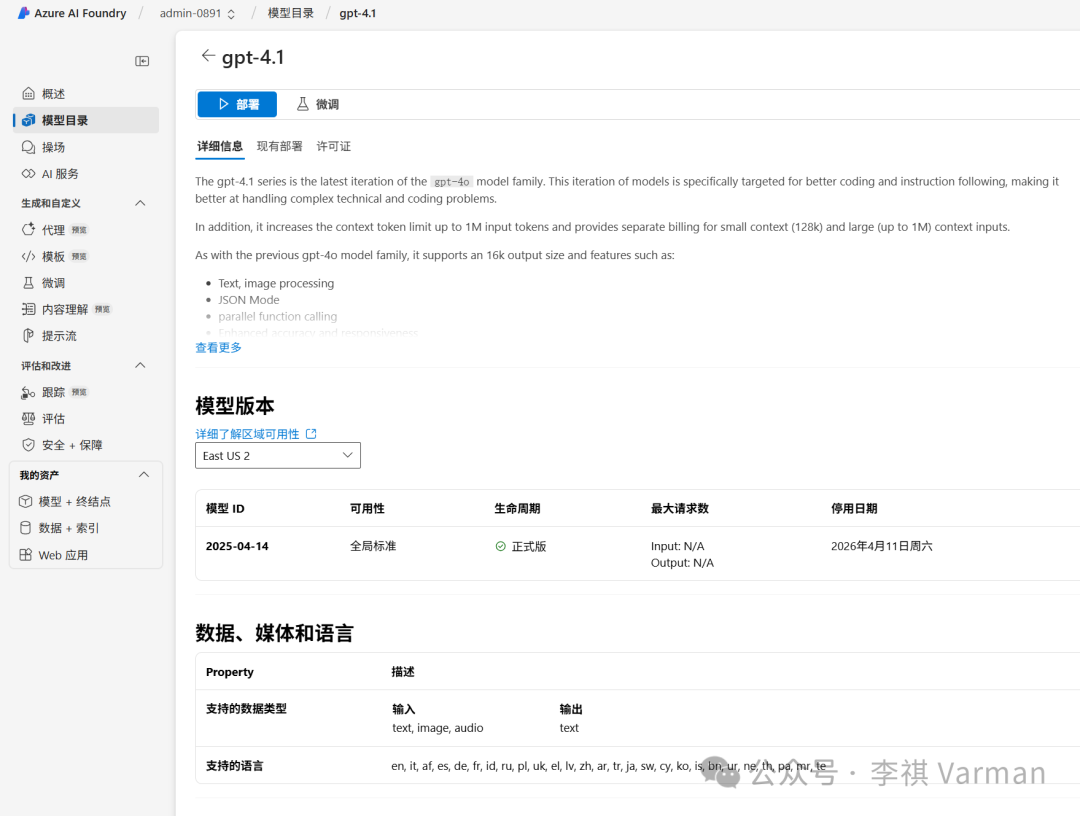Click 模型目录 in the breadcrumb
Viewport: 1080px width, 816px height.
click(291, 13)
